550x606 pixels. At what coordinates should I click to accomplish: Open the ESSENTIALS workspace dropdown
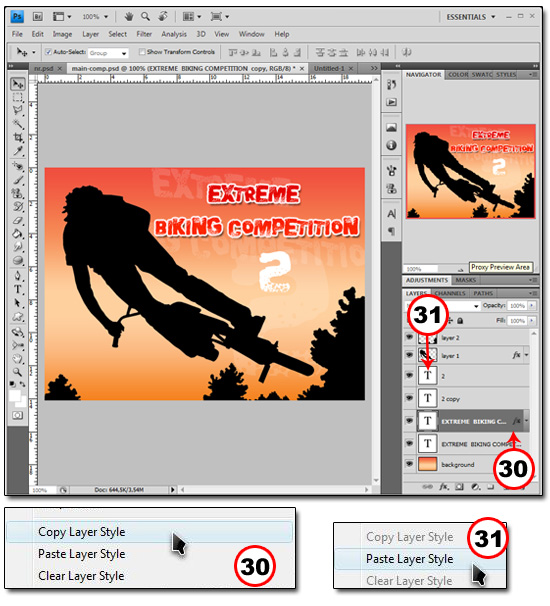click(x=471, y=17)
